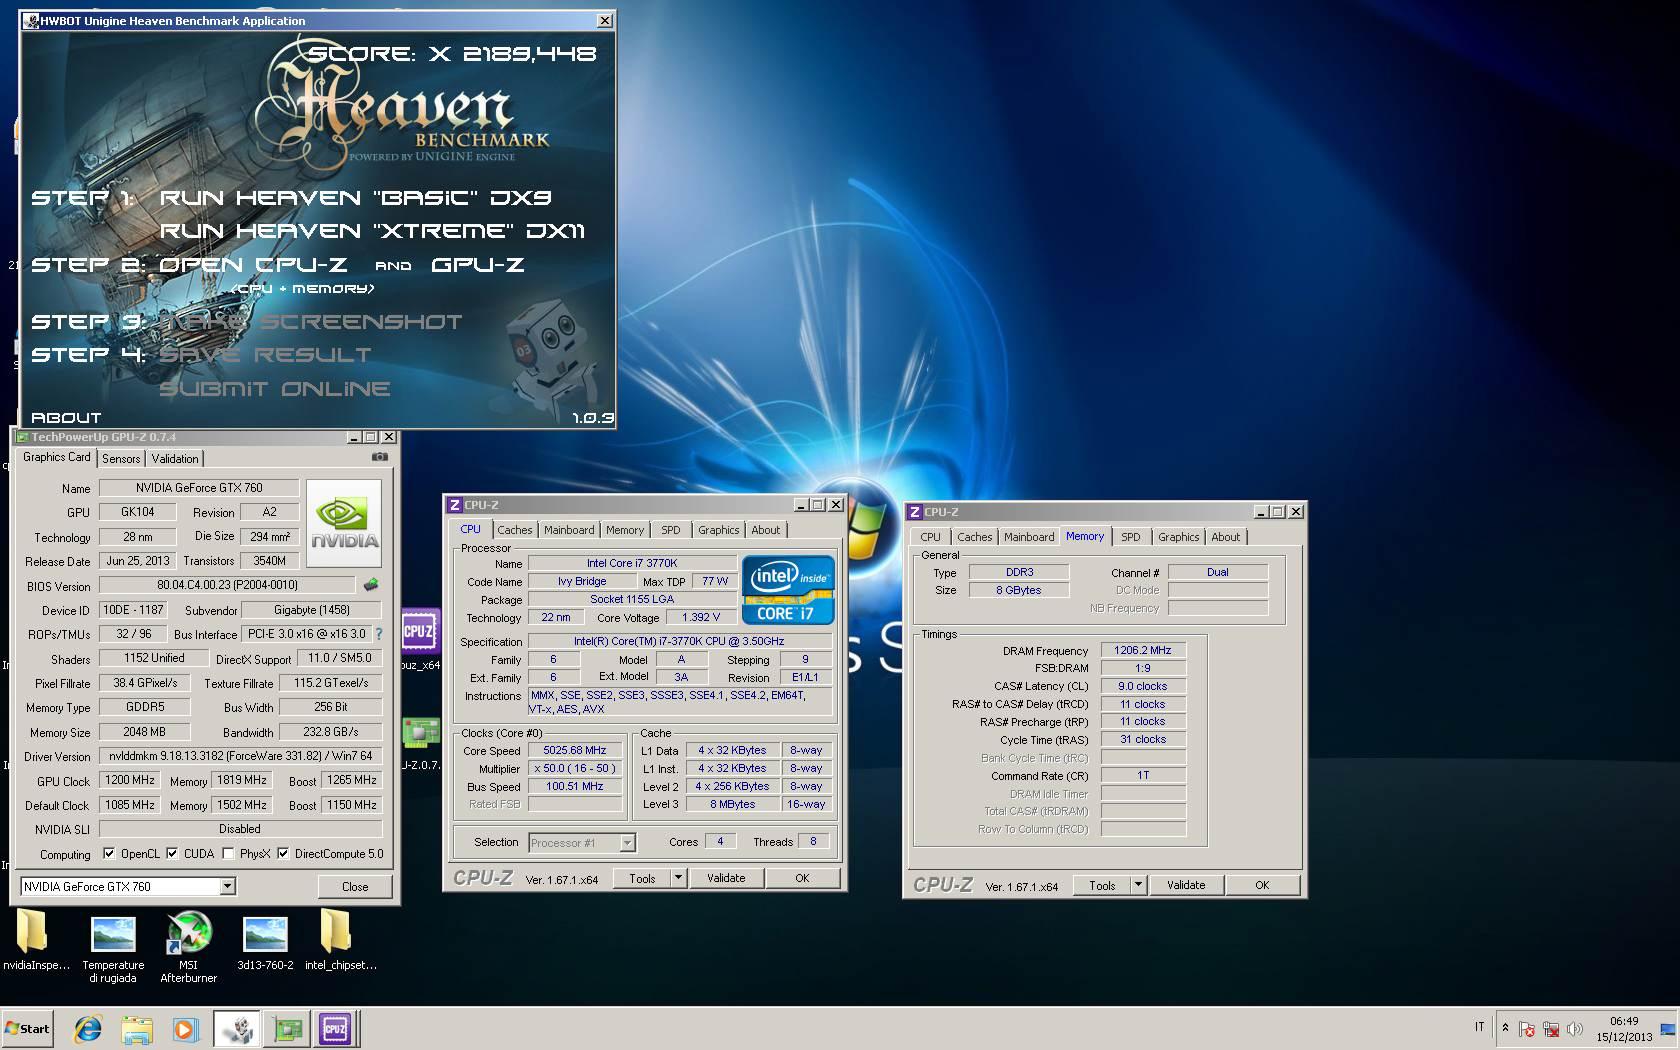This screenshot has height=1050, width=1680.
Task: Switch to Validation tab in GPU-Z
Action: [175, 458]
